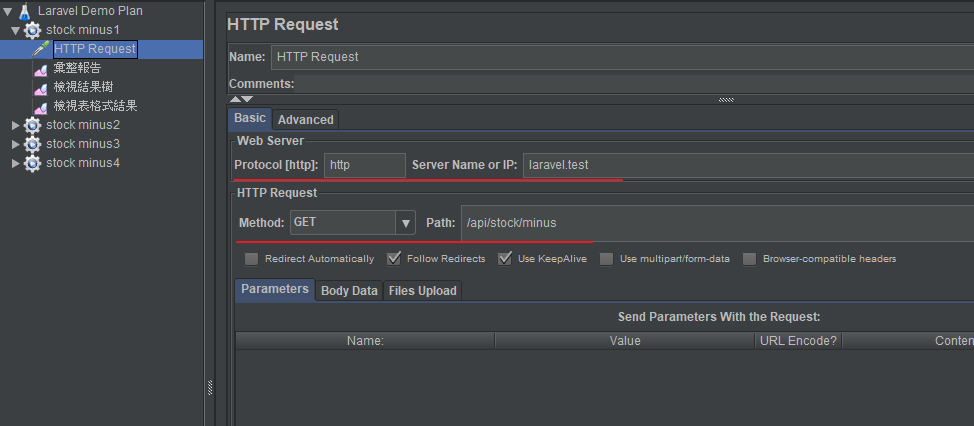The width and height of the screenshot is (974, 426).
Task: Click the 檢視表格式結果 listener icon
Action: coord(41,106)
